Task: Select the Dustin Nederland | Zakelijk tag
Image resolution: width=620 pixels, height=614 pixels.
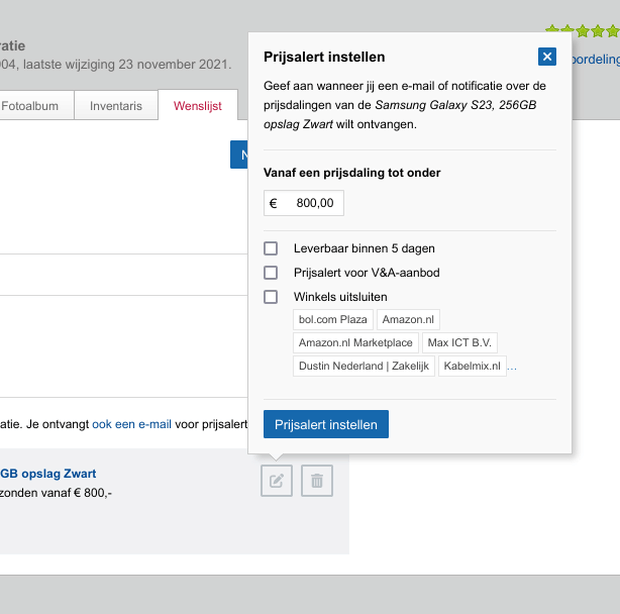Action: click(x=364, y=366)
